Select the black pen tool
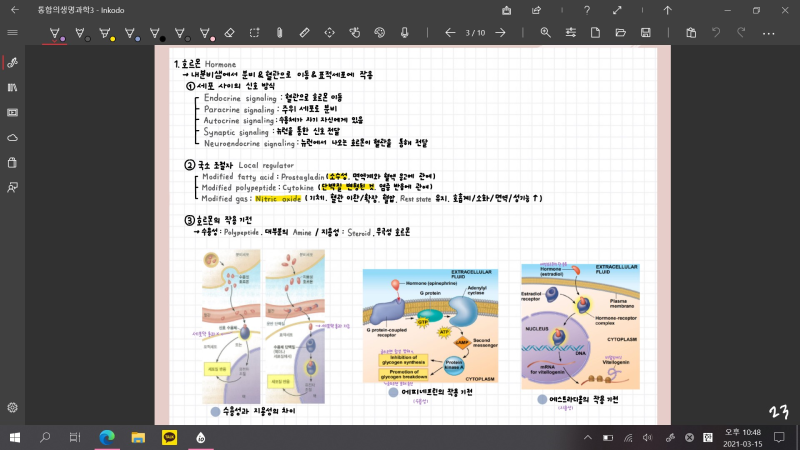The height and width of the screenshot is (450, 800). [156, 34]
